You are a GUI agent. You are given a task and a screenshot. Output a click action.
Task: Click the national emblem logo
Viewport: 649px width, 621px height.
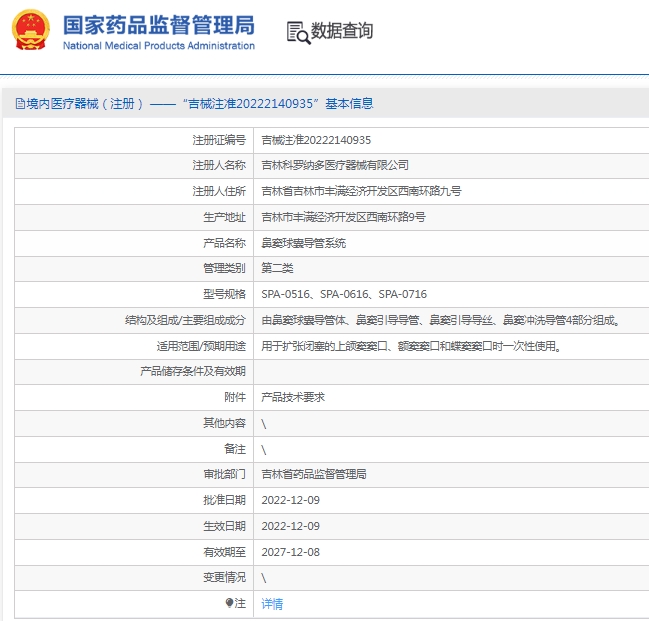coord(31,30)
